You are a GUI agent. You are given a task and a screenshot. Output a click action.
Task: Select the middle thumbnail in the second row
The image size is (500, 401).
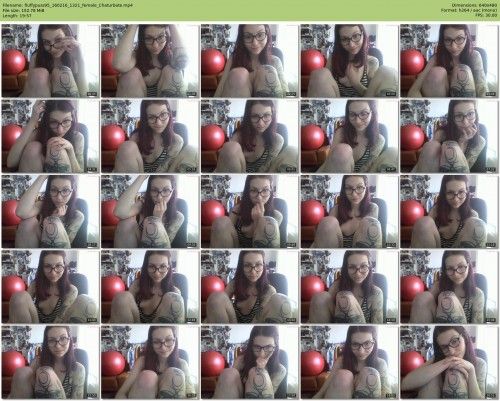point(250,136)
